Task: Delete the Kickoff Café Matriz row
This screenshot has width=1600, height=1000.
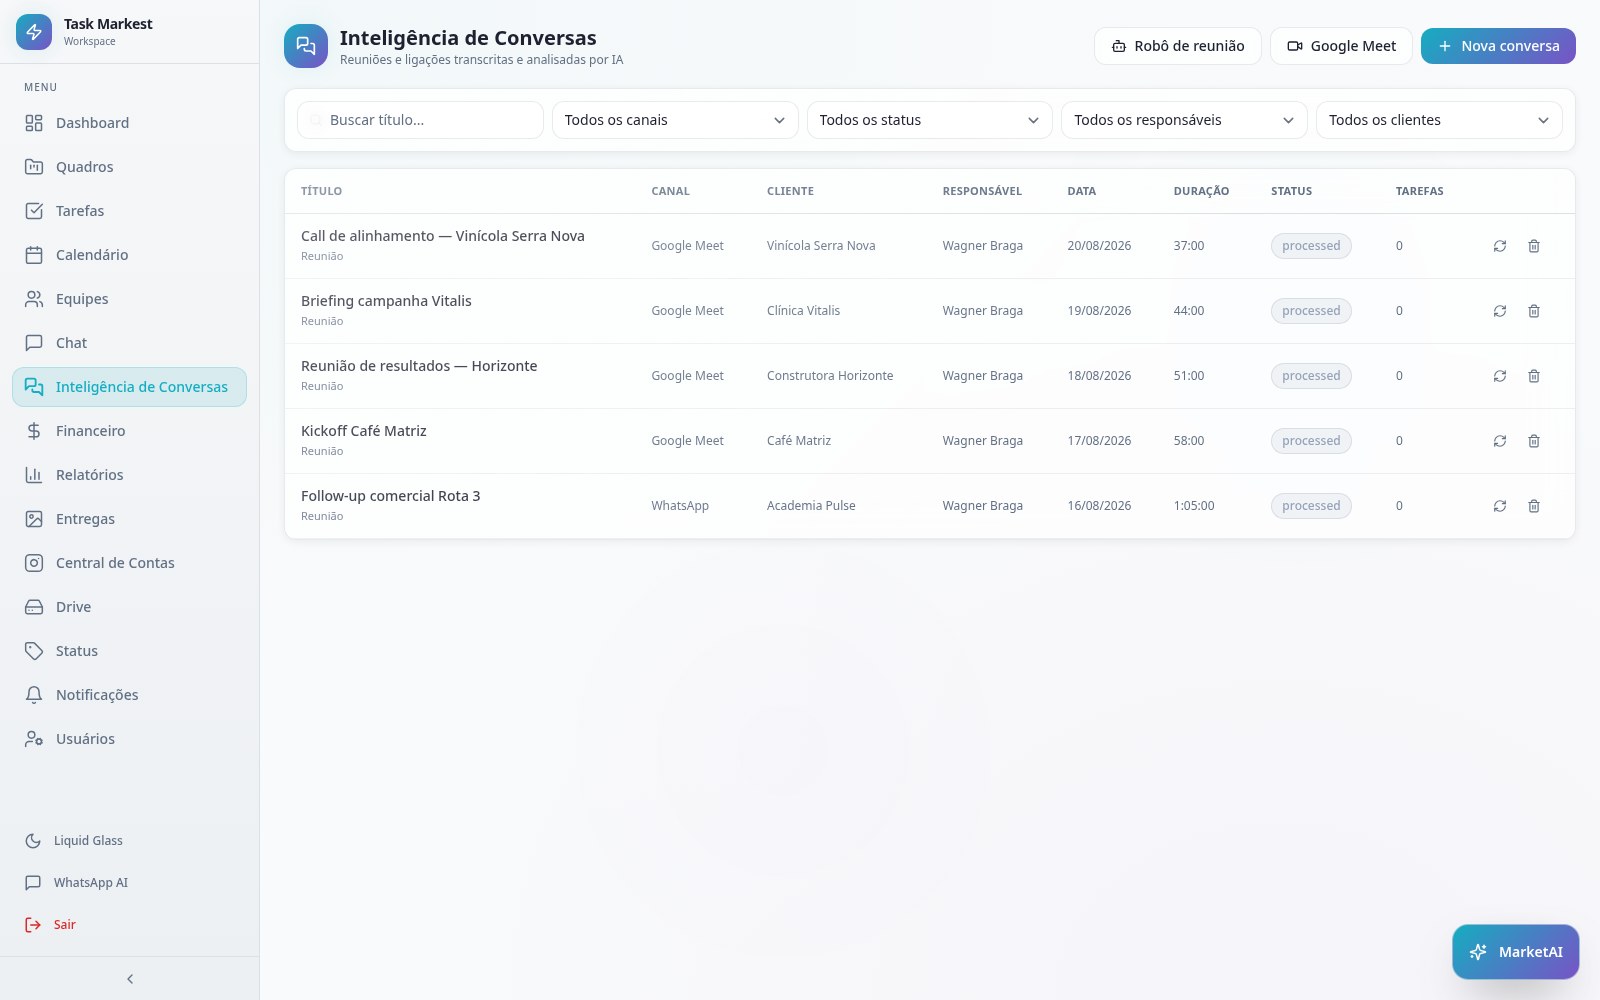Action: pyautogui.click(x=1533, y=441)
